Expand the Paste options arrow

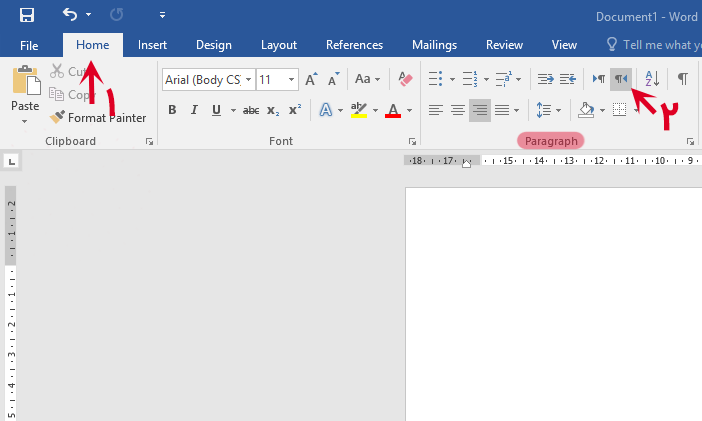[25, 121]
